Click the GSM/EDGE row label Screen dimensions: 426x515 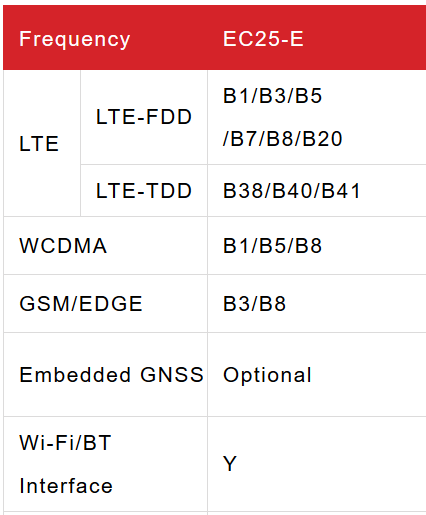pyautogui.click(x=81, y=304)
